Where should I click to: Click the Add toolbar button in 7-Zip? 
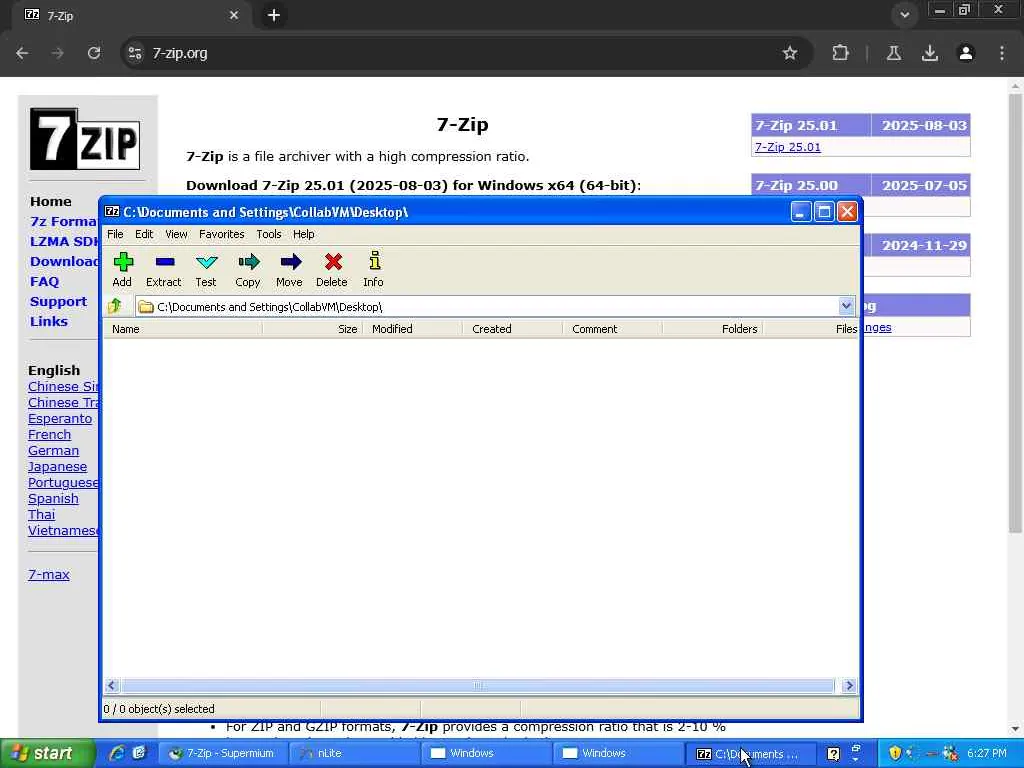(x=122, y=270)
